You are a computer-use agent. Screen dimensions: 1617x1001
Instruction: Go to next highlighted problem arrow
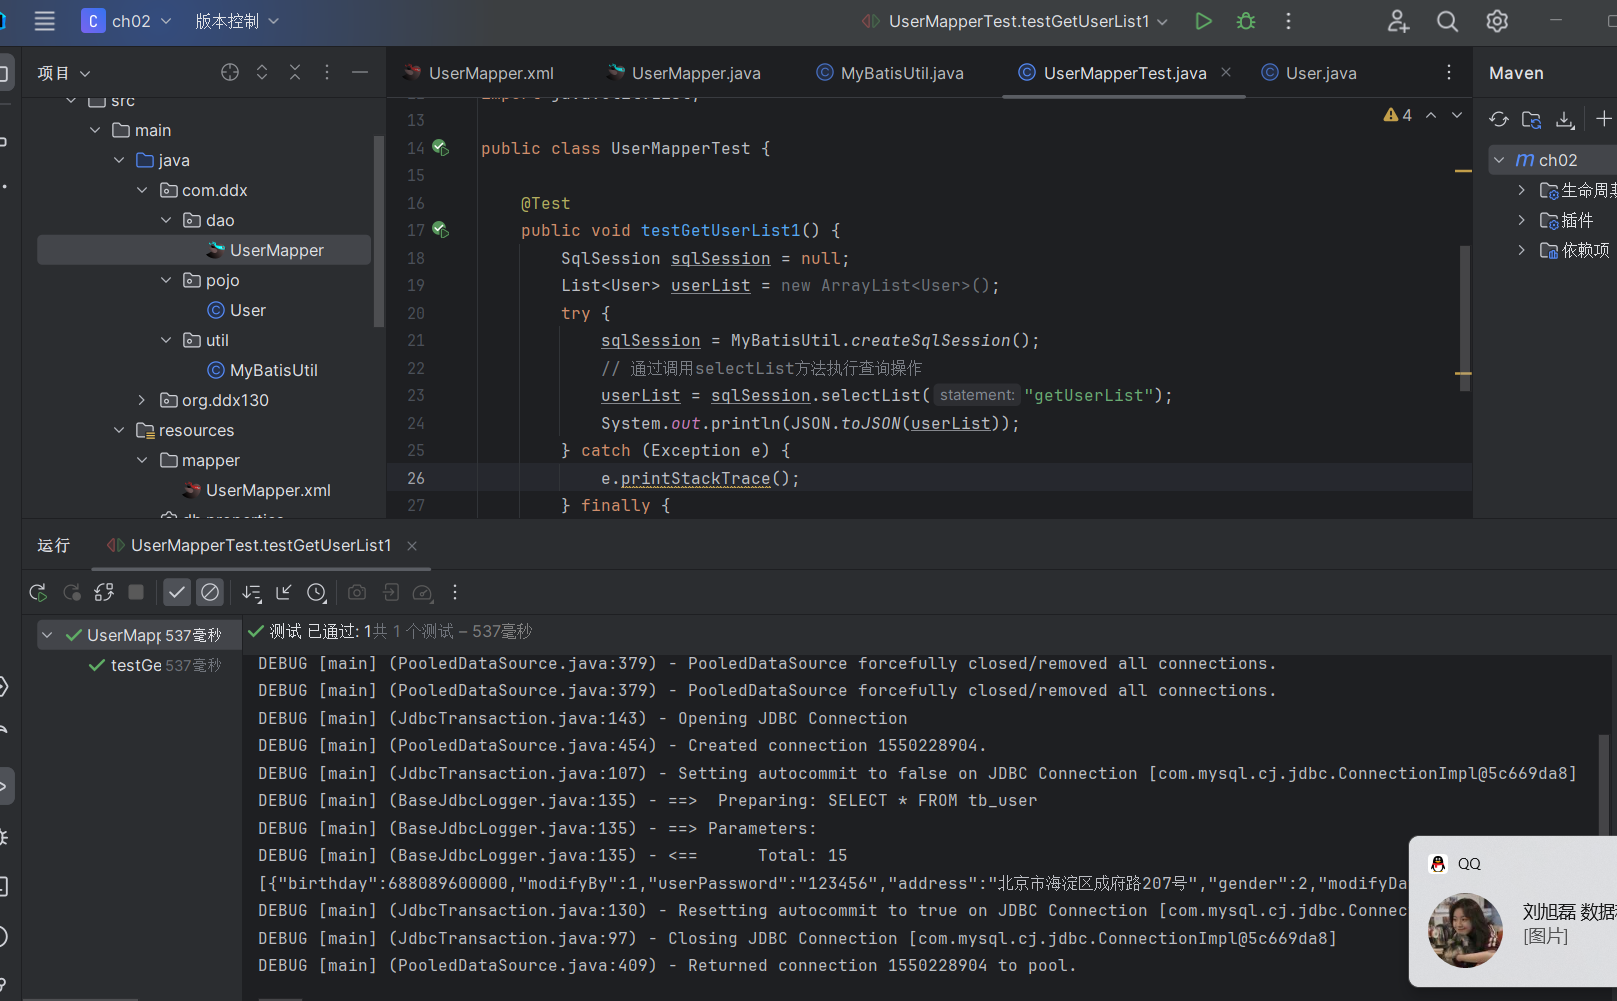[1457, 115]
